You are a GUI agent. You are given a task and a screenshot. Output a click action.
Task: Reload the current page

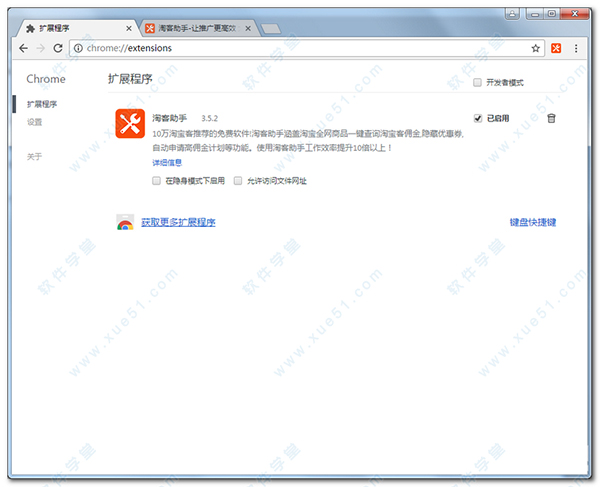58,47
